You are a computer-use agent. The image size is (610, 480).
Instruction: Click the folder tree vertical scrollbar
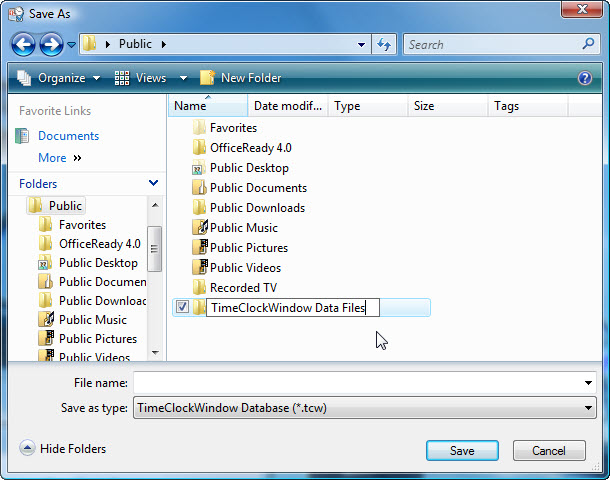pyautogui.click(x=155, y=250)
